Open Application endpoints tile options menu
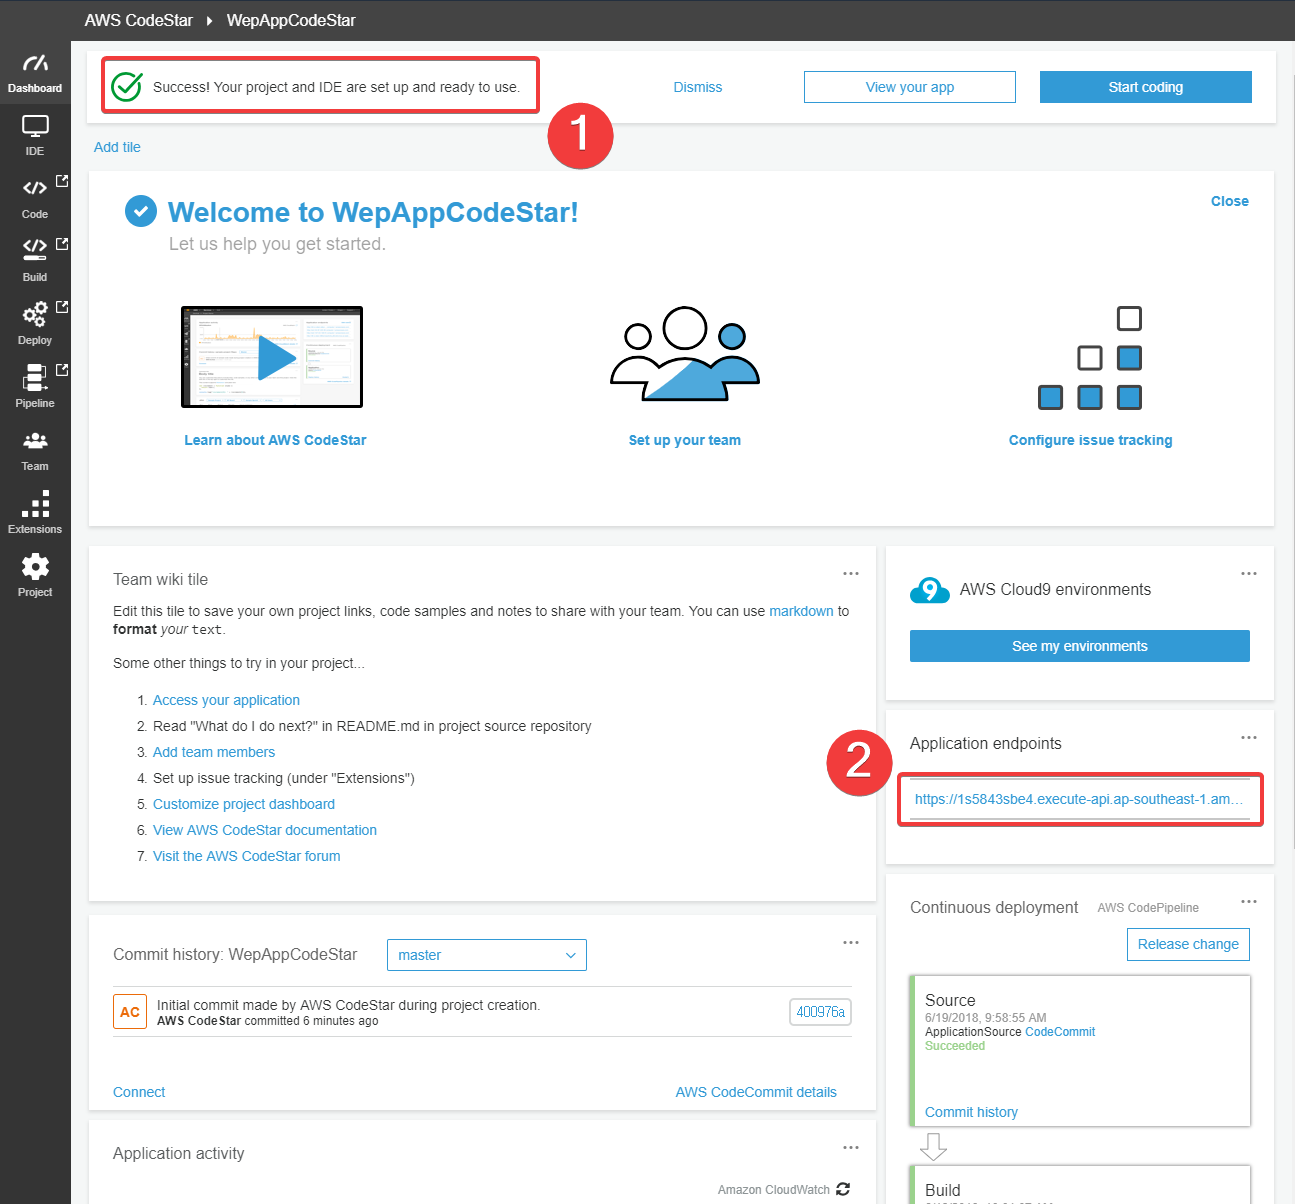This screenshot has width=1295, height=1204. click(x=1249, y=737)
